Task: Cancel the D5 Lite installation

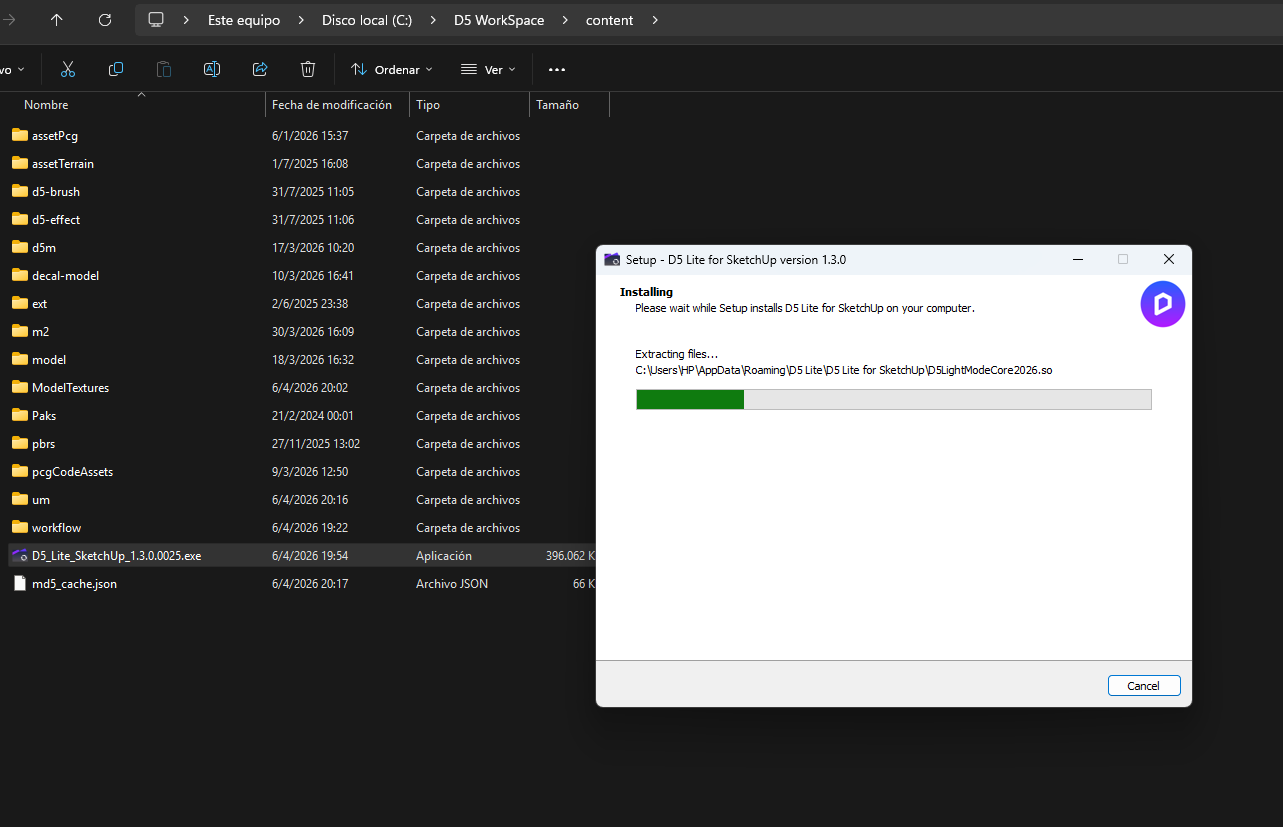Action: [x=1143, y=686]
